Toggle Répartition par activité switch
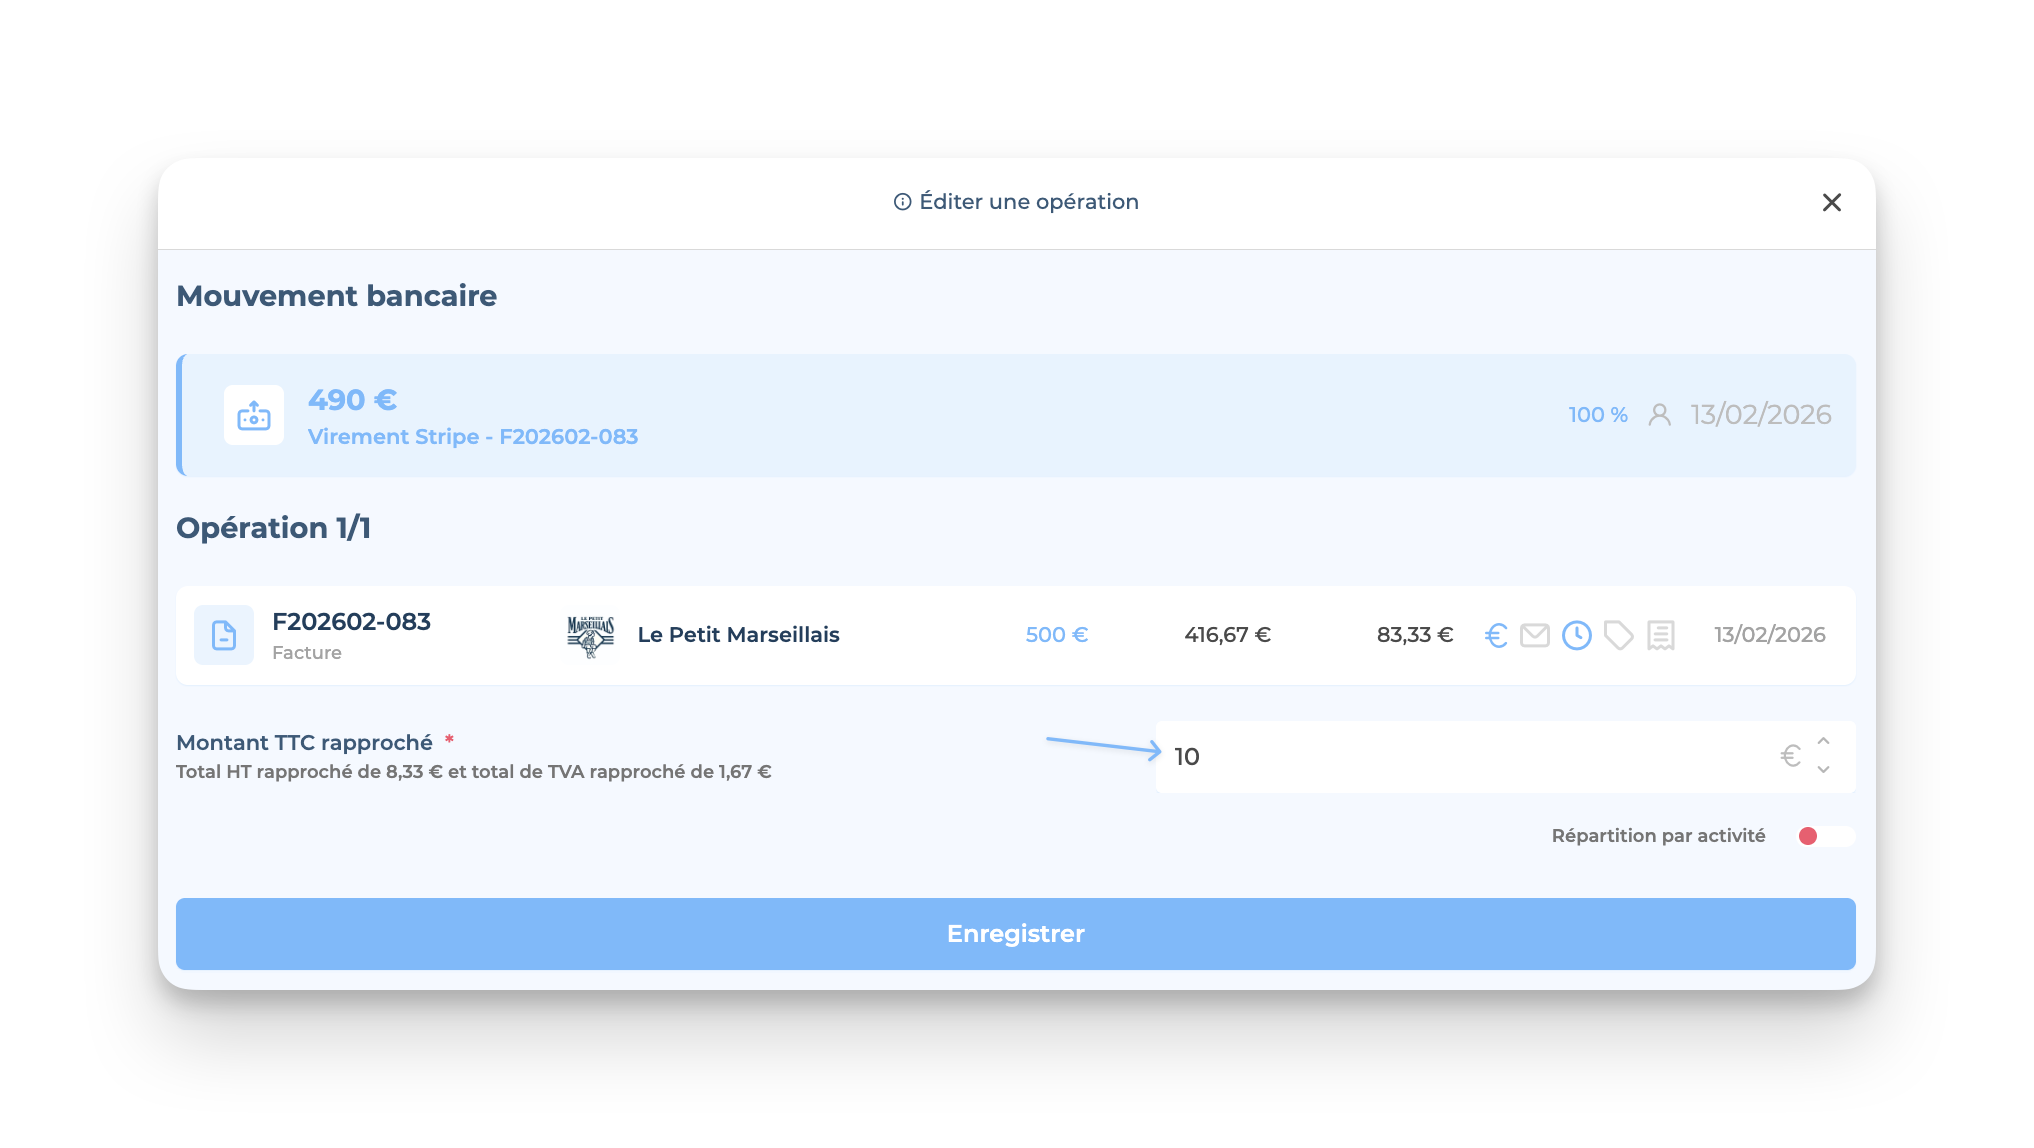The image size is (2034, 1148). tap(1825, 836)
